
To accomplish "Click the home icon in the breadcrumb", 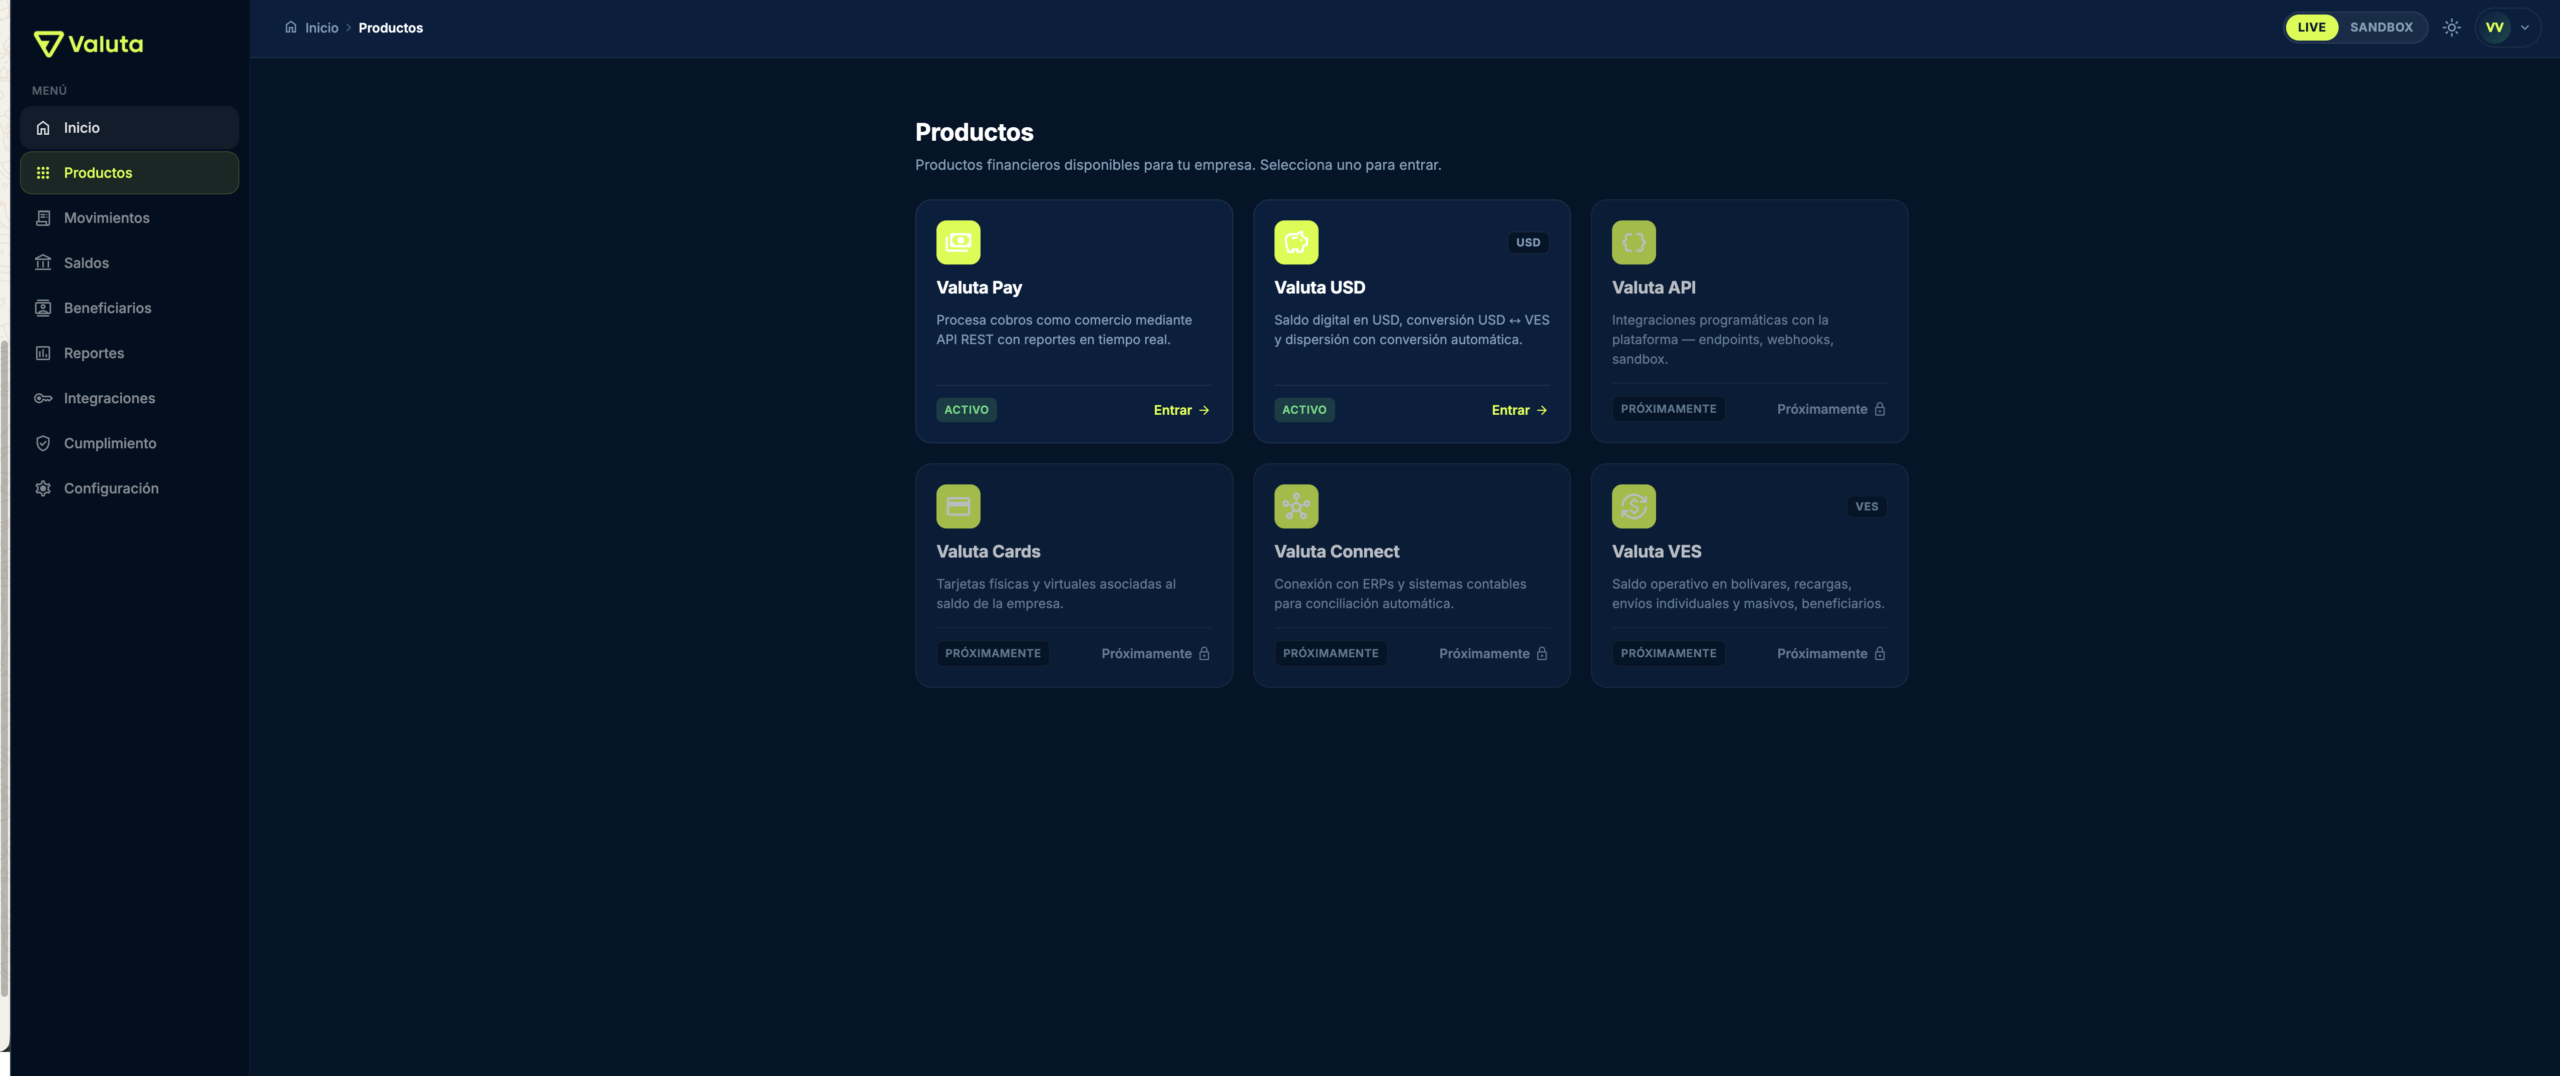I will pyautogui.click(x=291, y=28).
